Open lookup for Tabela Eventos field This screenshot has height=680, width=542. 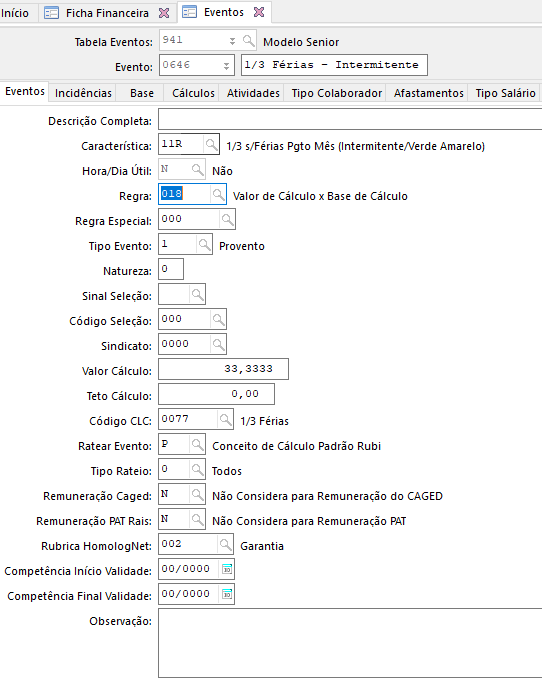click(x=248, y=41)
